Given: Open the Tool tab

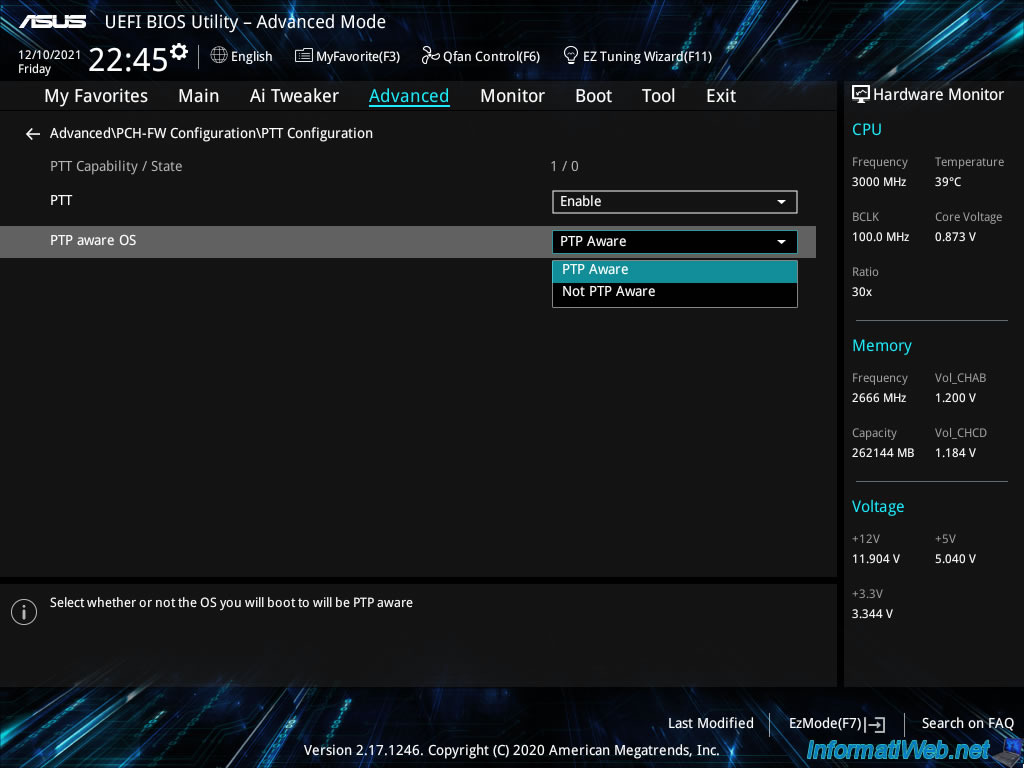Looking at the screenshot, I should [x=658, y=96].
